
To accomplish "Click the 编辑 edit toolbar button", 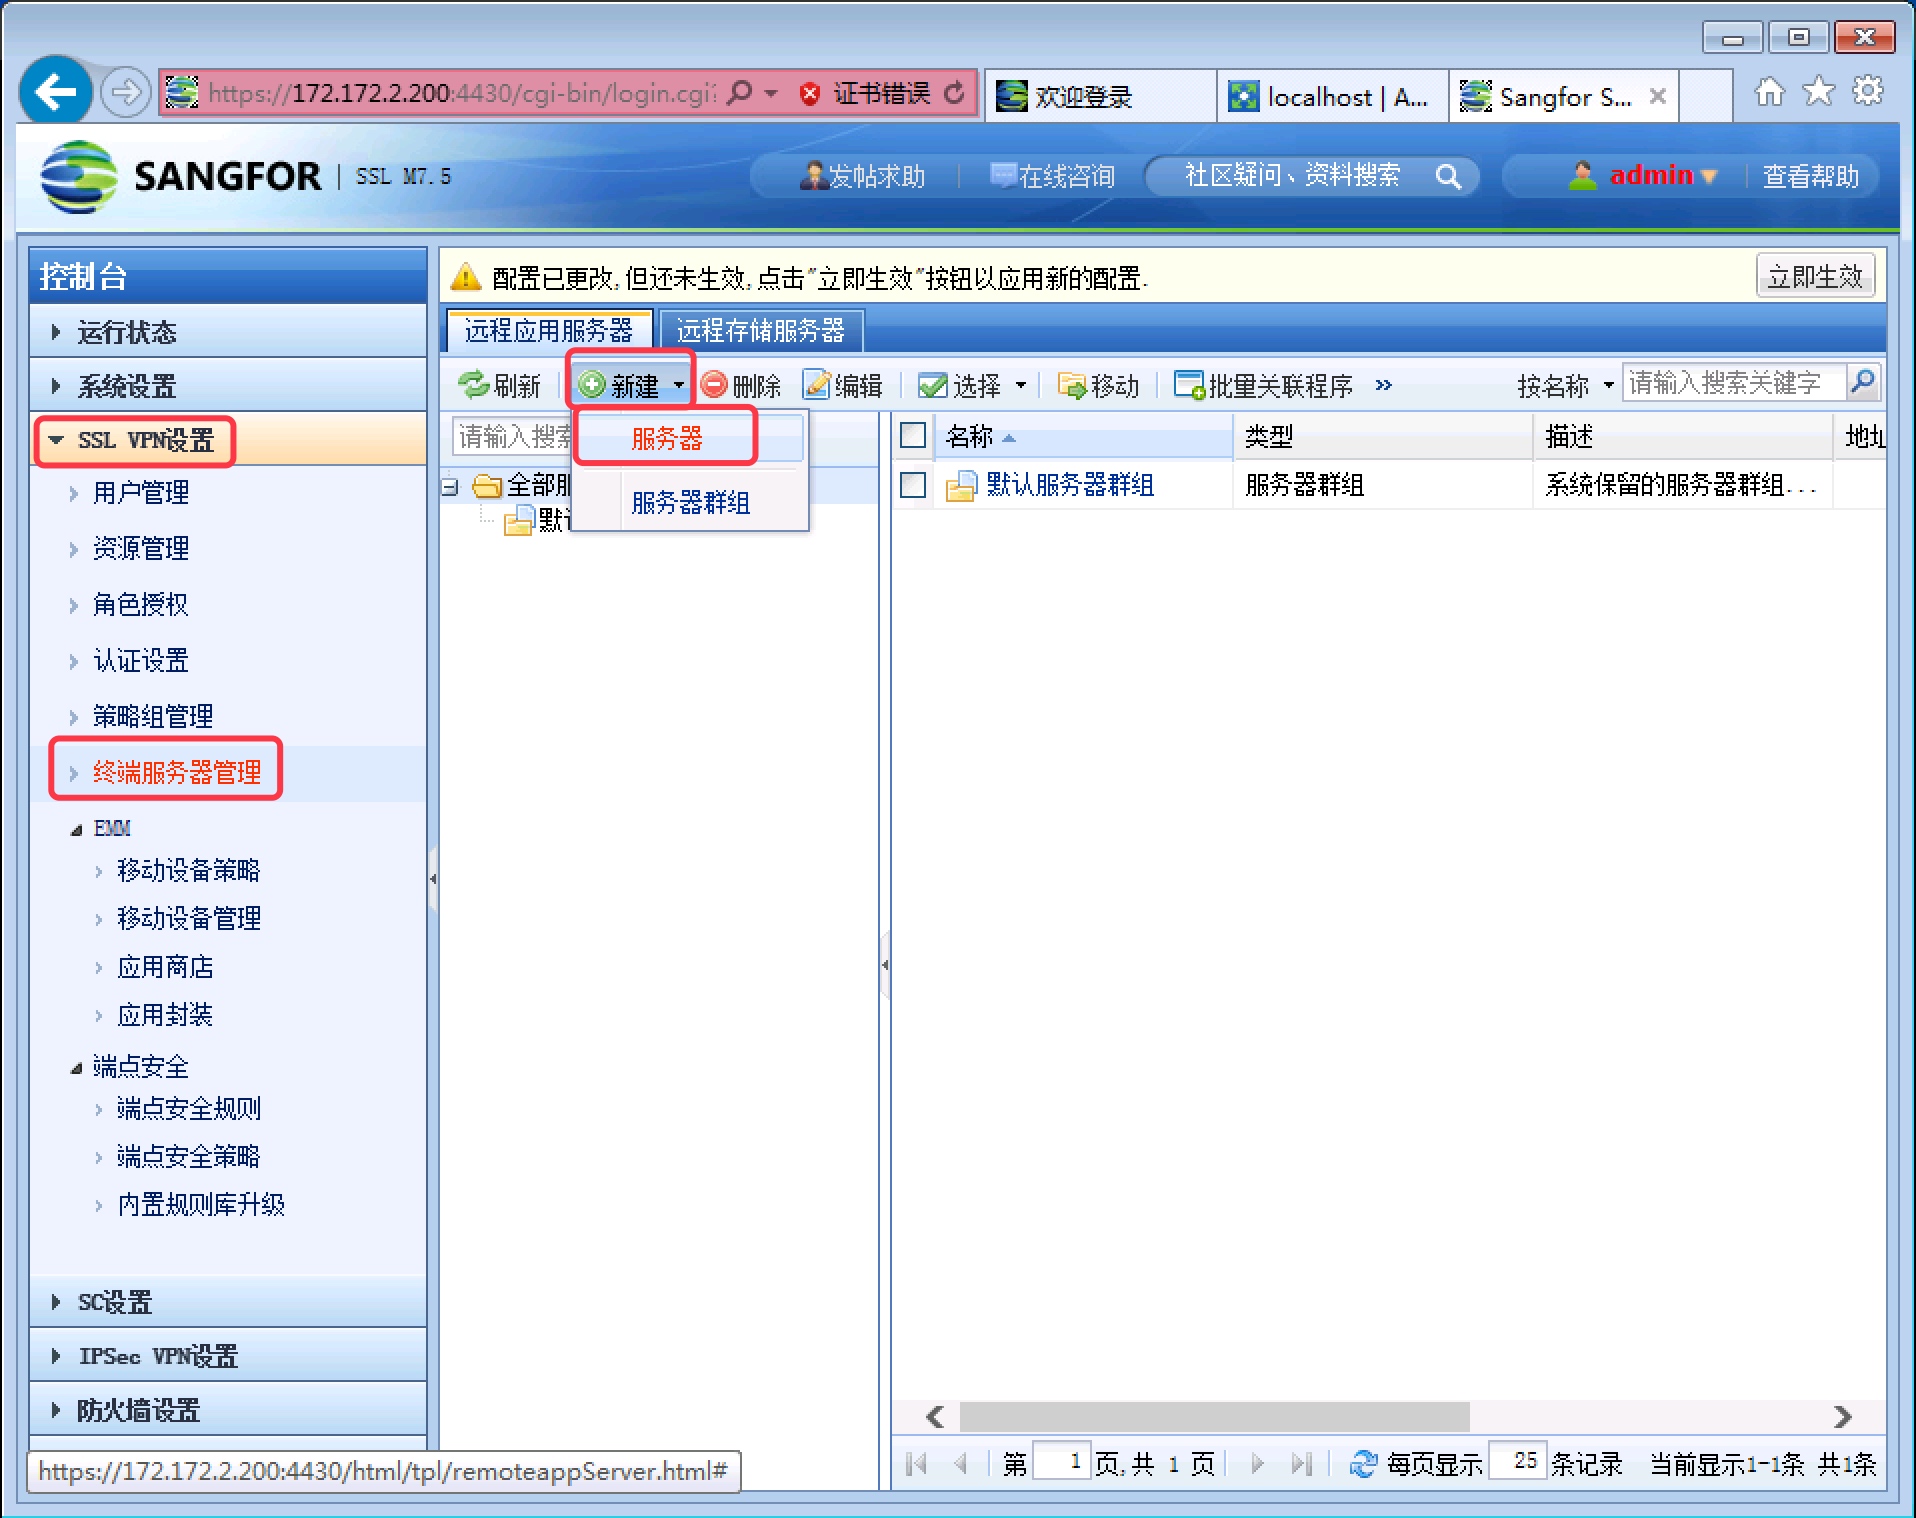I will [843, 385].
